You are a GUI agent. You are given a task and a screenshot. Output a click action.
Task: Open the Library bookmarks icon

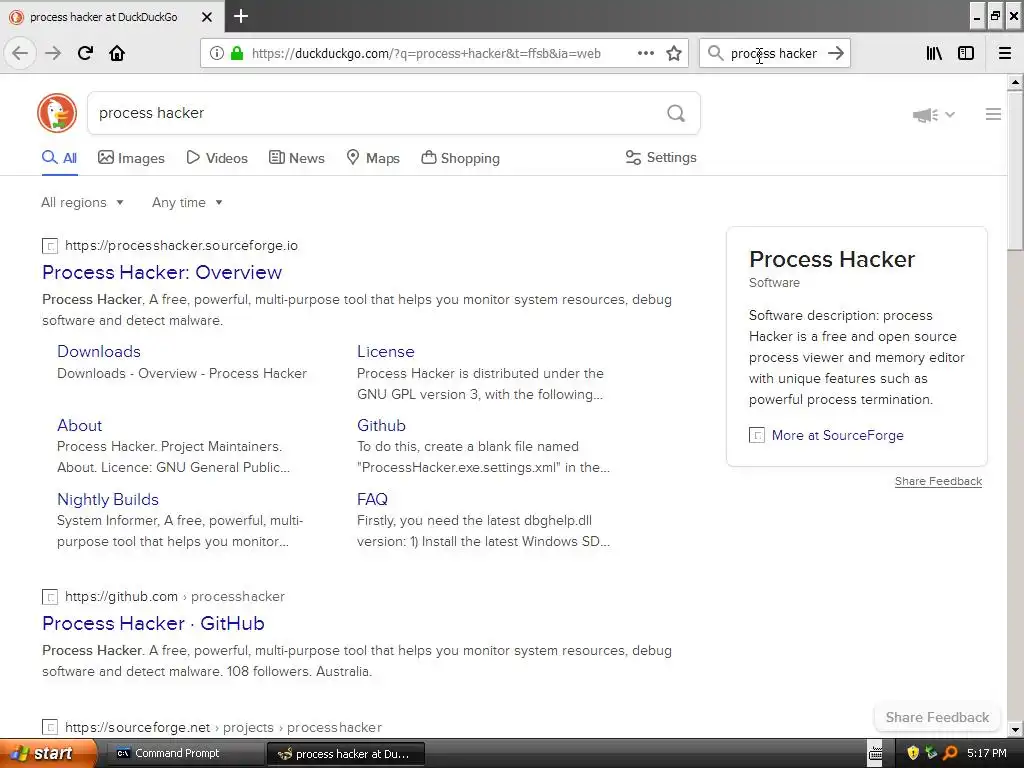(x=934, y=53)
